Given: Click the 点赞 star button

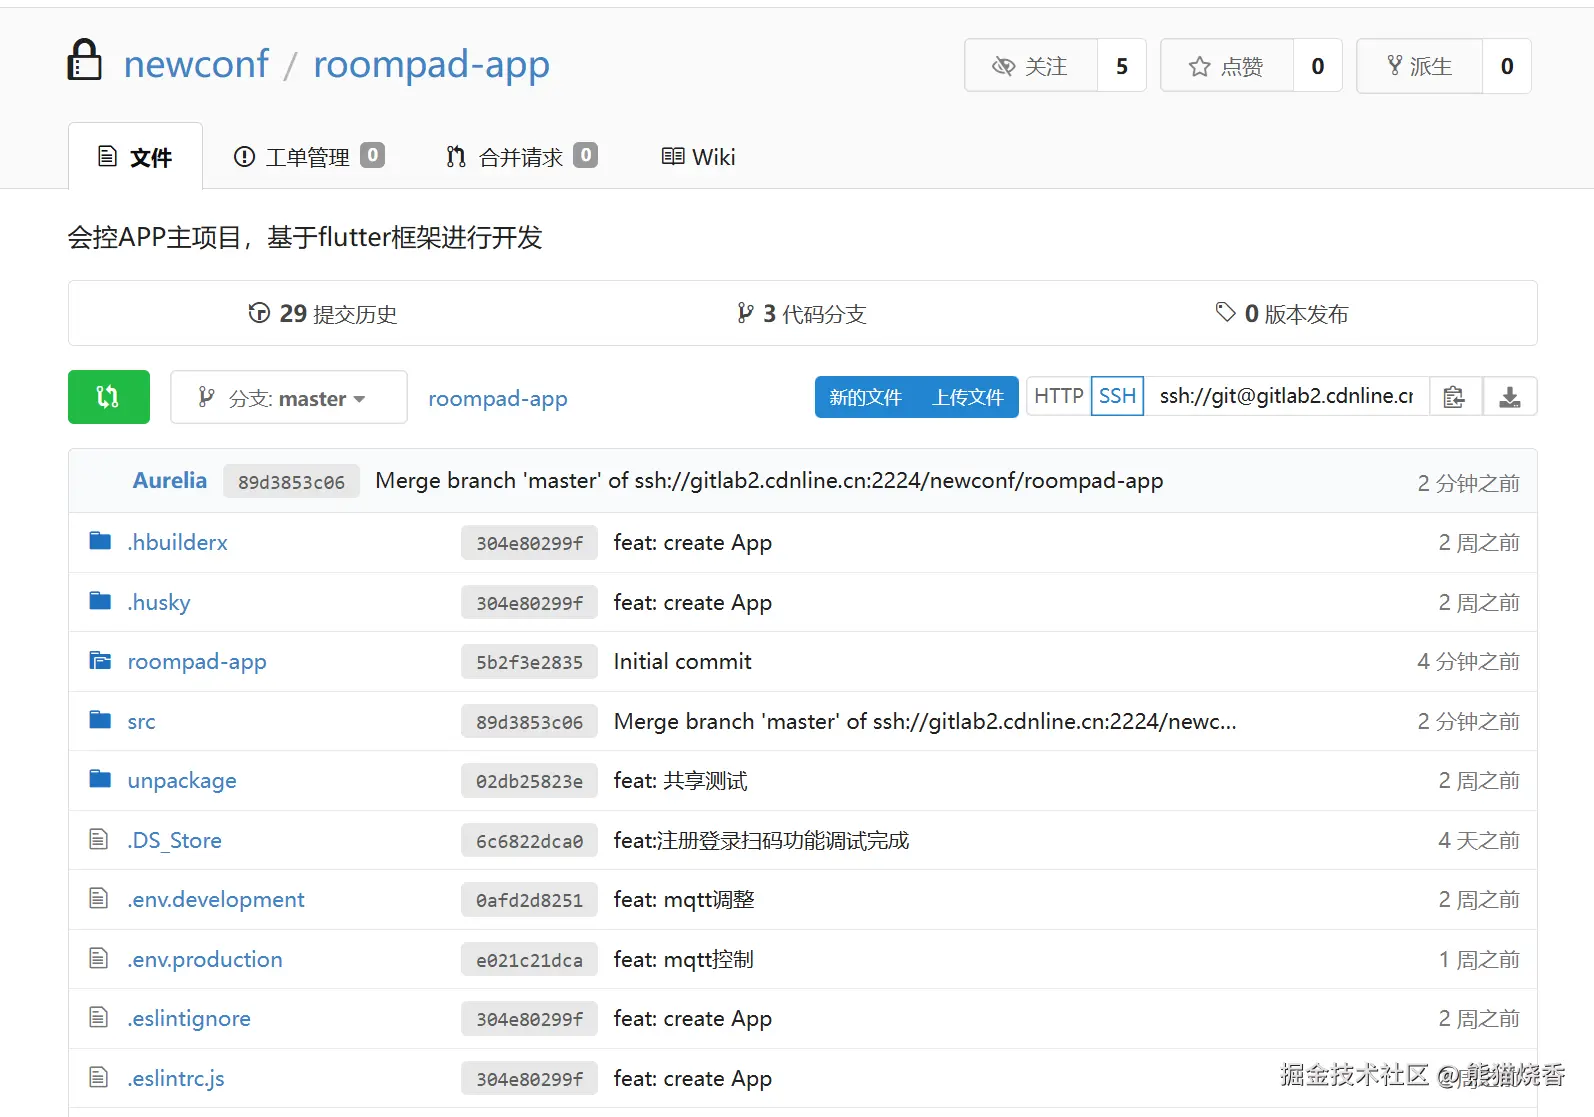Looking at the screenshot, I should tap(1227, 66).
